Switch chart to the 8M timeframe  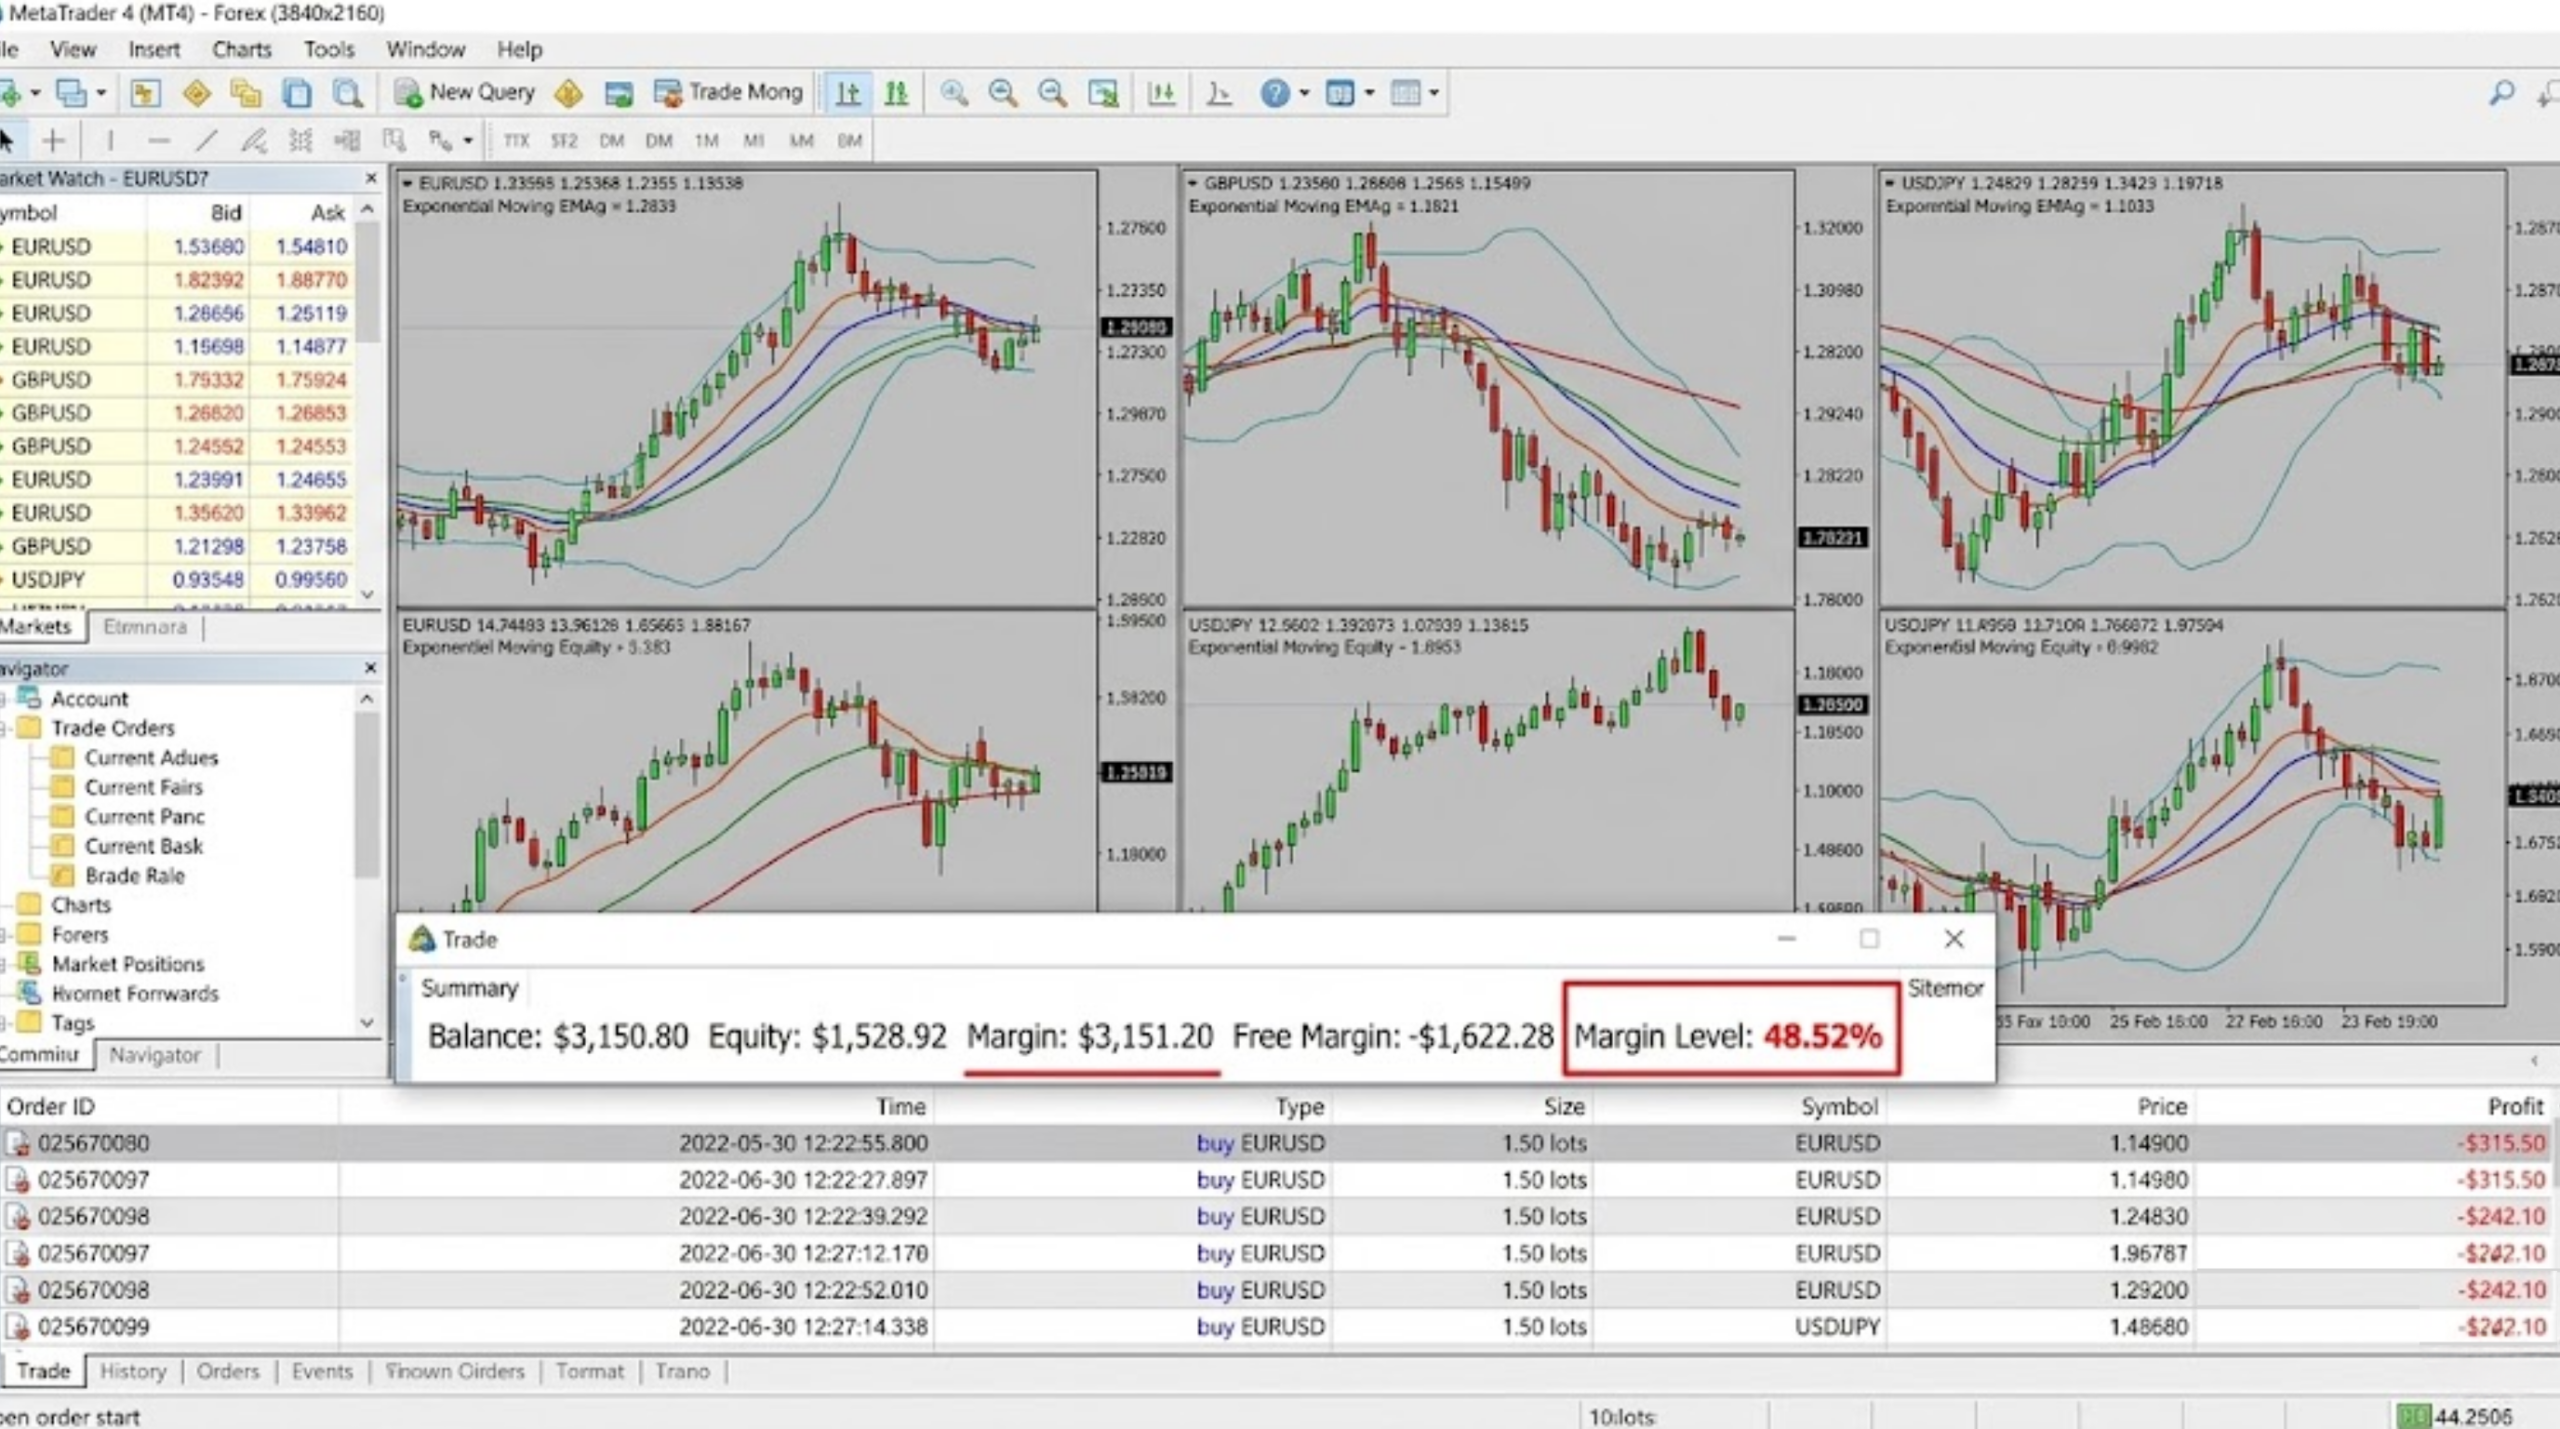(x=849, y=141)
